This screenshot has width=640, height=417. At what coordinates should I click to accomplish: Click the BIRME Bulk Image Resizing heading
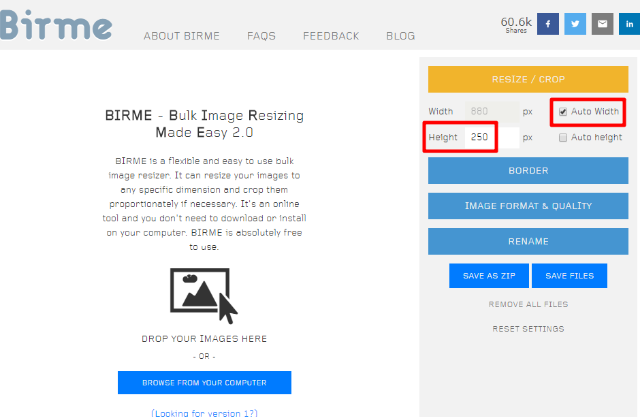(204, 124)
